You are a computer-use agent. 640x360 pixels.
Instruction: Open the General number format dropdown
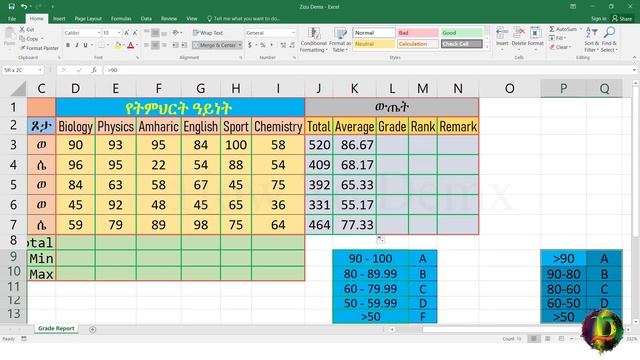point(293,33)
